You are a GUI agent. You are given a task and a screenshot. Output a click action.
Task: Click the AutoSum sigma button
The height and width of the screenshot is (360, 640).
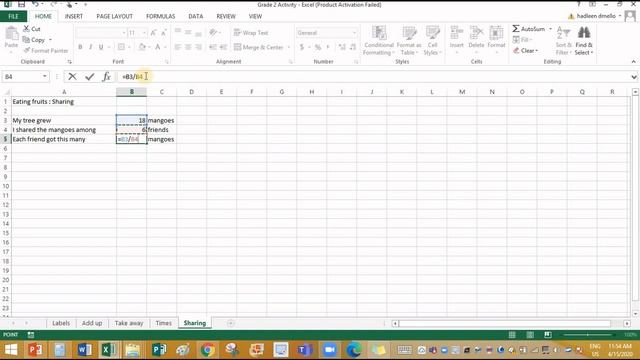pyautogui.click(x=529, y=29)
